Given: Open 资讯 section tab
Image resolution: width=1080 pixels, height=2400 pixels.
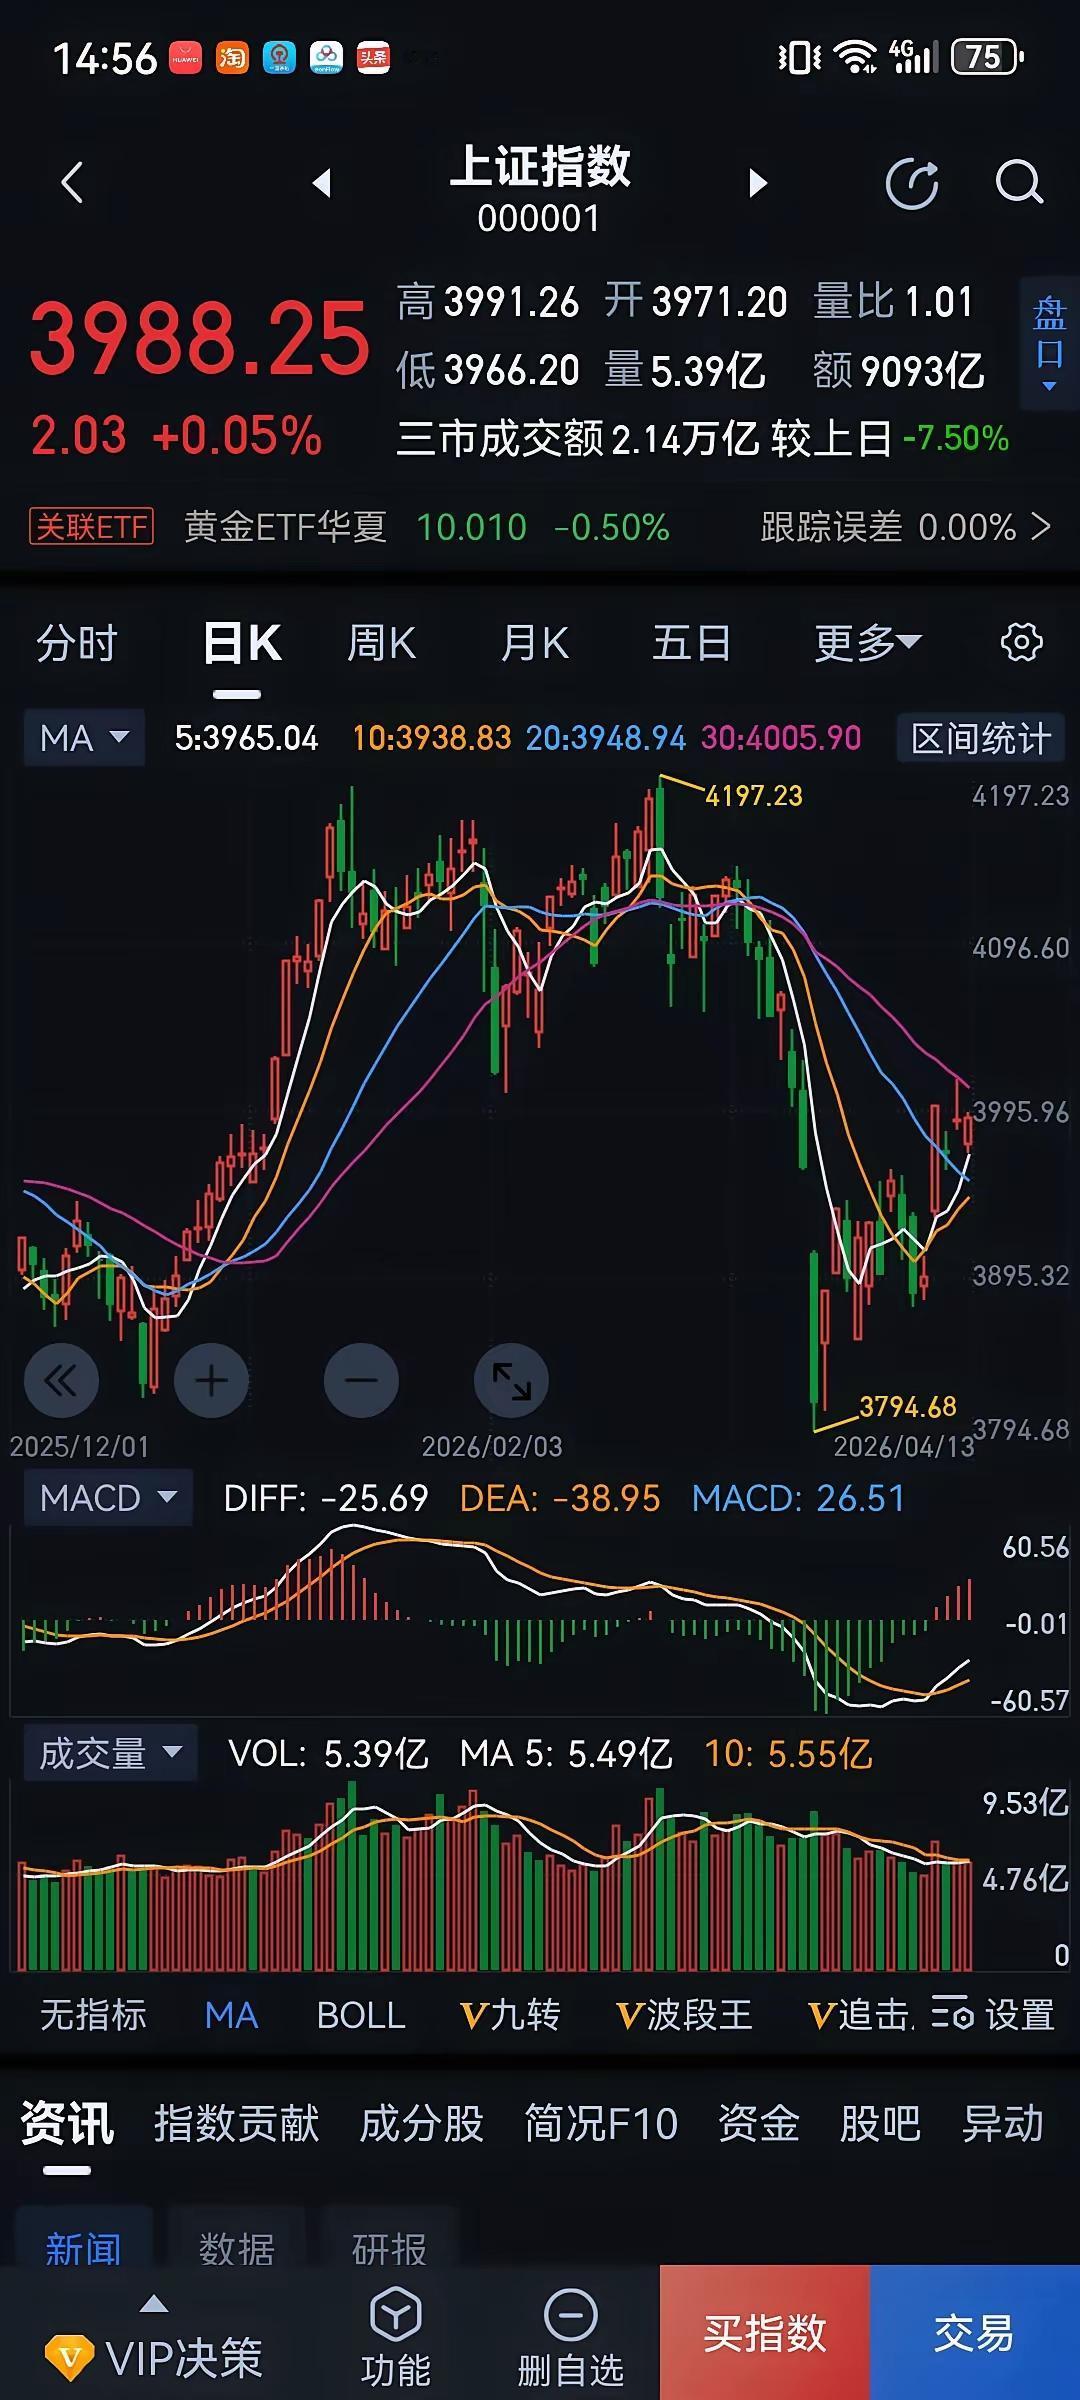Looking at the screenshot, I should point(67,2123).
